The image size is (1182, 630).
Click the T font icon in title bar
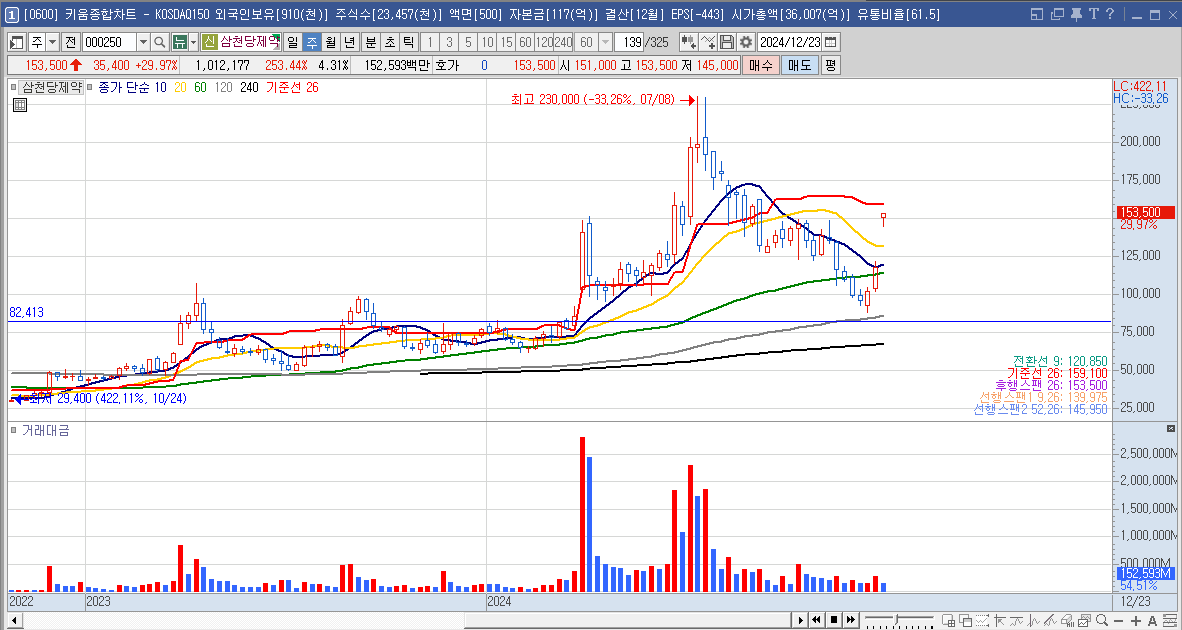coord(1094,14)
